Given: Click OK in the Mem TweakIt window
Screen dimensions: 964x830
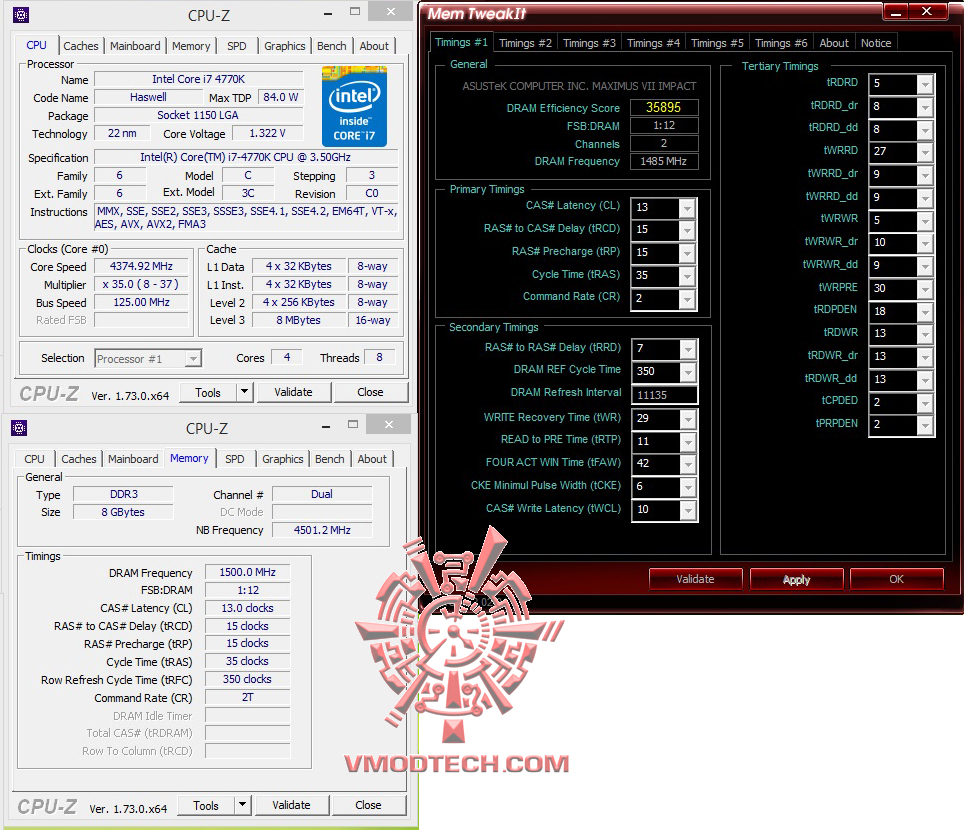Looking at the screenshot, I should click(896, 579).
